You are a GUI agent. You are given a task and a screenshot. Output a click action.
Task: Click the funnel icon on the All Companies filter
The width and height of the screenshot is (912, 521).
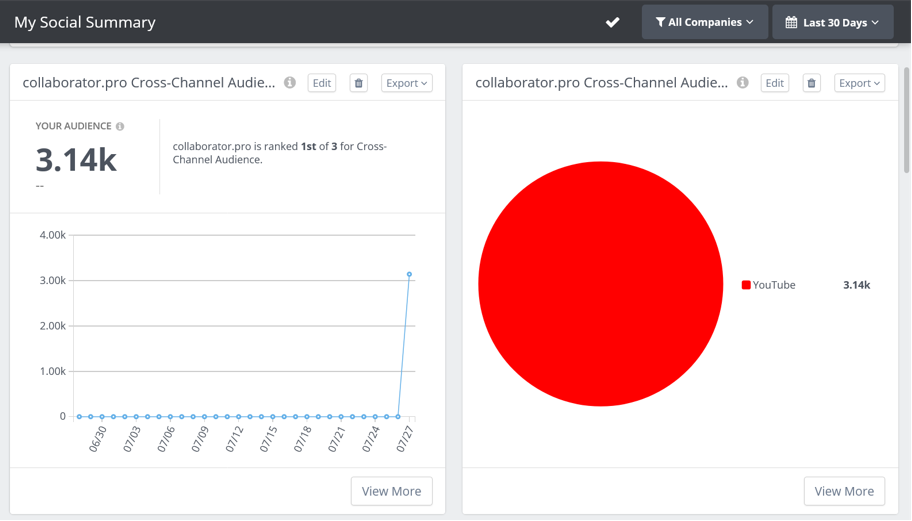click(660, 22)
